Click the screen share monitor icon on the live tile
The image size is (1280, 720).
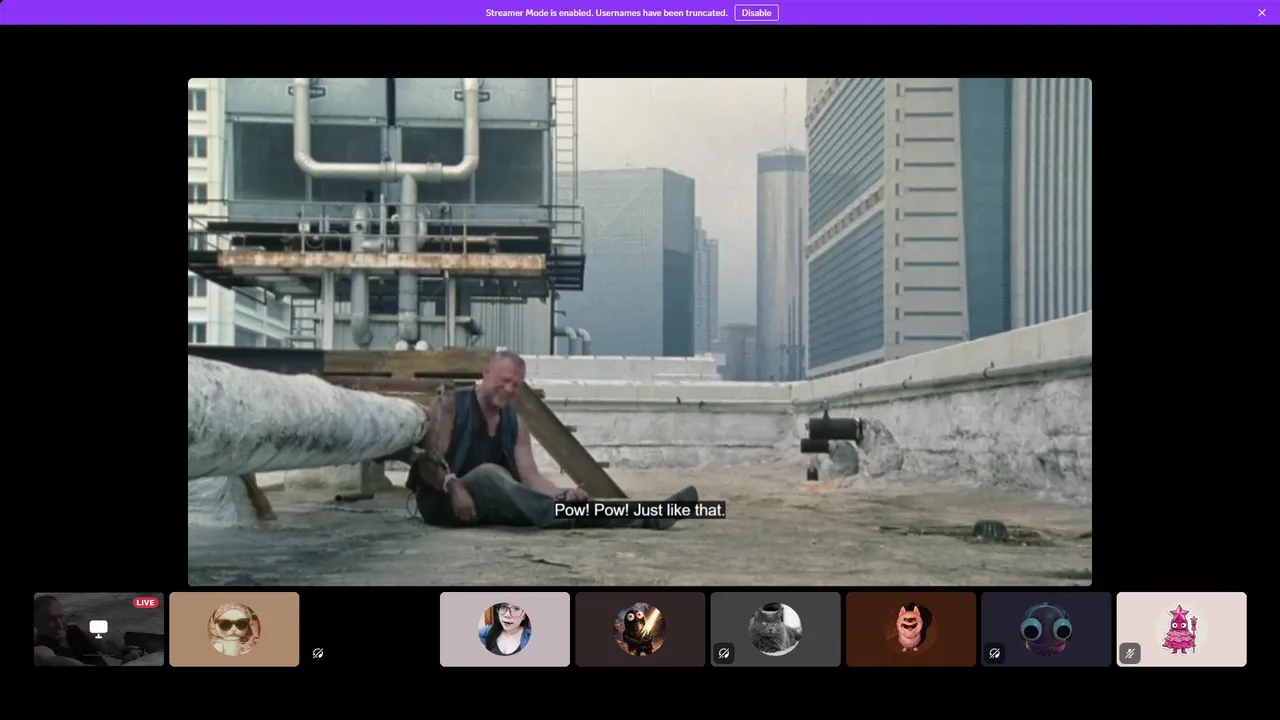(x=98, y=629)
